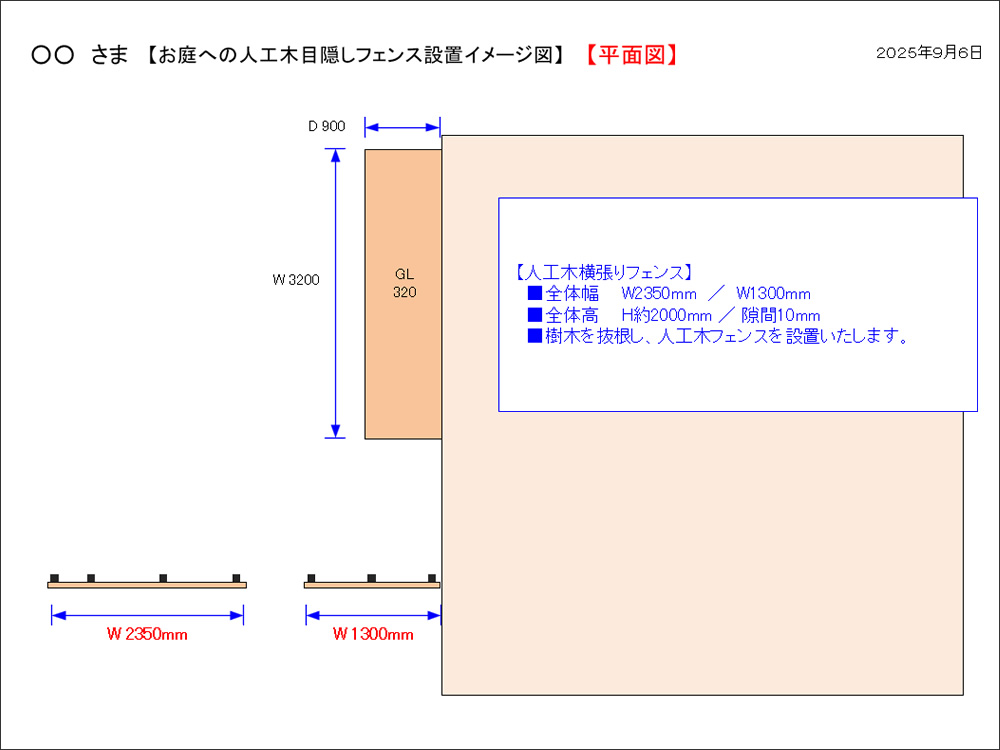Click the 全体幅 W2350mm / W1300mm line

[669, 294]
